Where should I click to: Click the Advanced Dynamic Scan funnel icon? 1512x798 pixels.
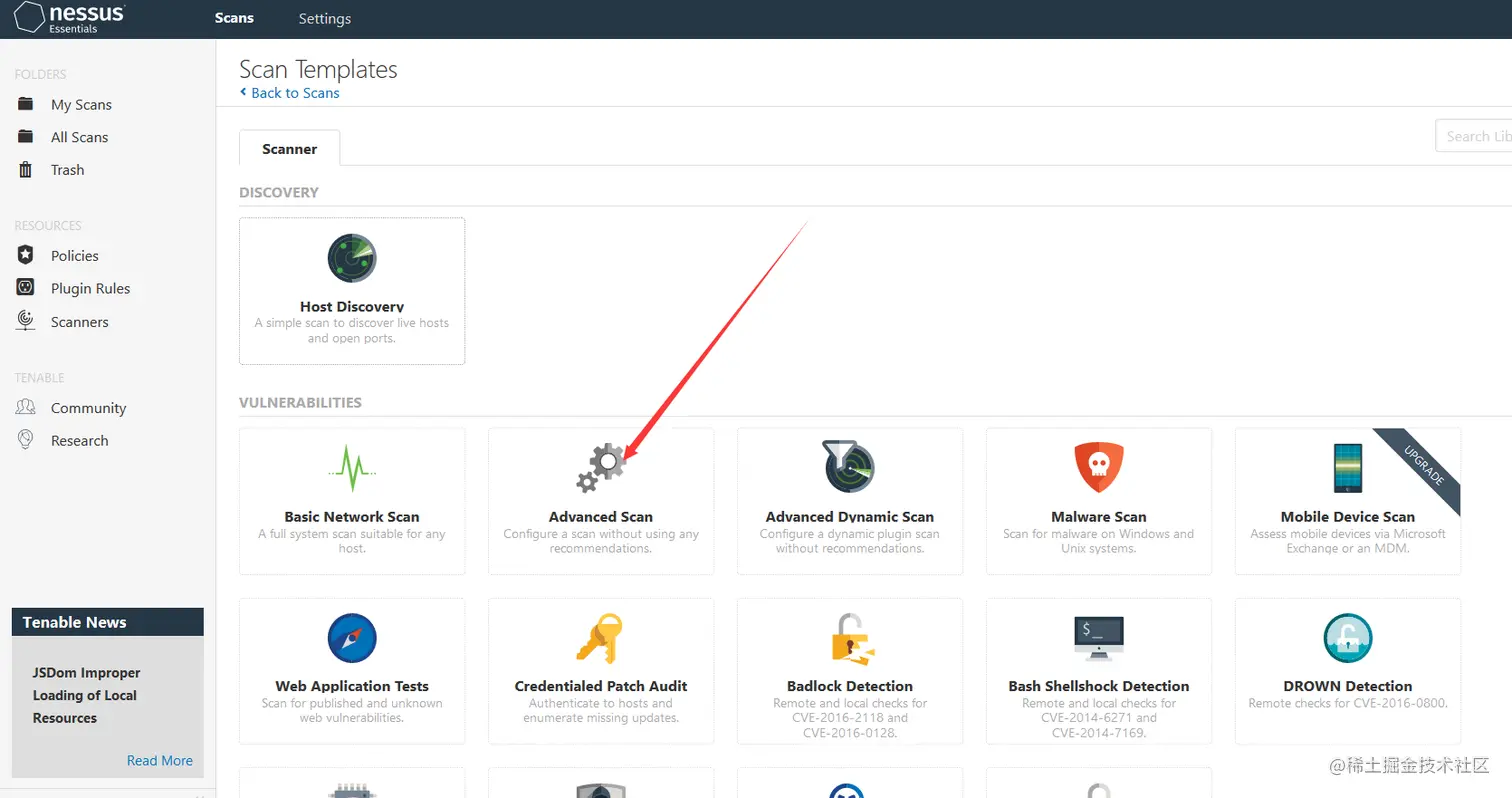pos(849,466)
